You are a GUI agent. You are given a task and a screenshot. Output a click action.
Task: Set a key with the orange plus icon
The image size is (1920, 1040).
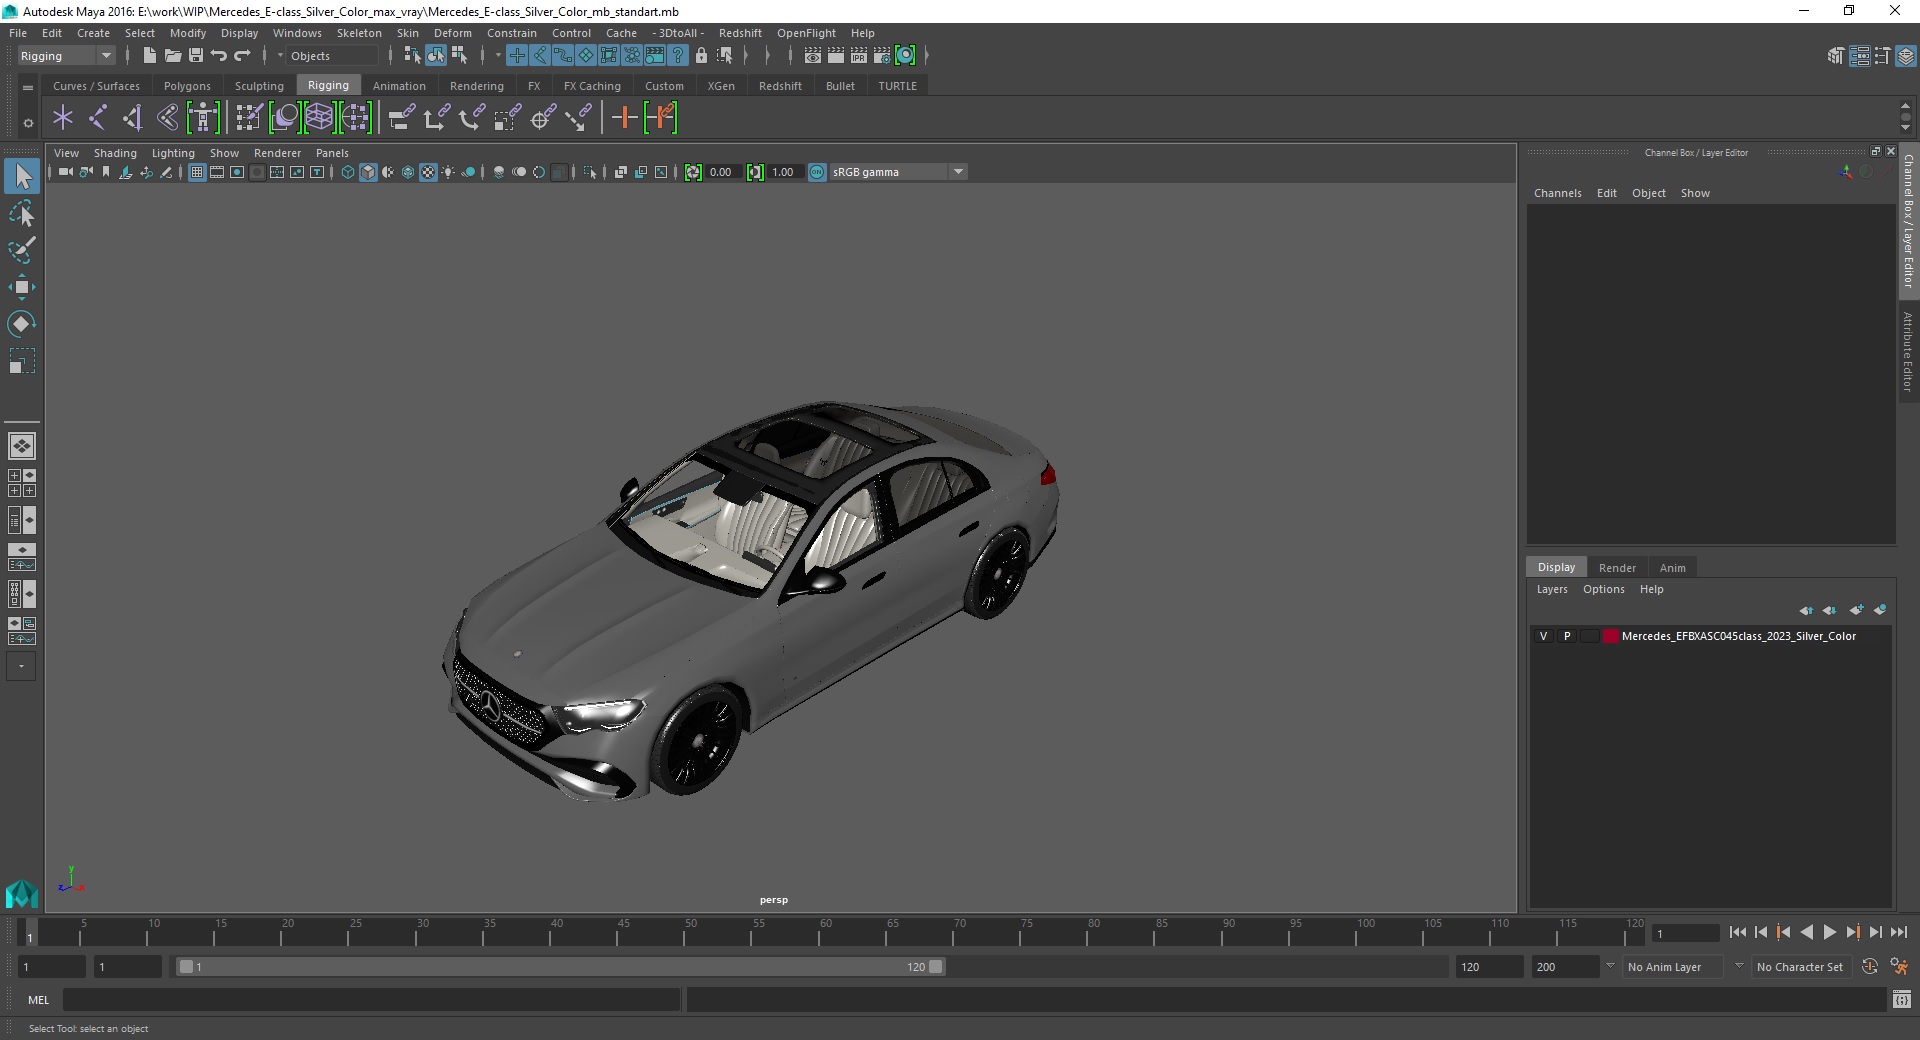[624, 118]
